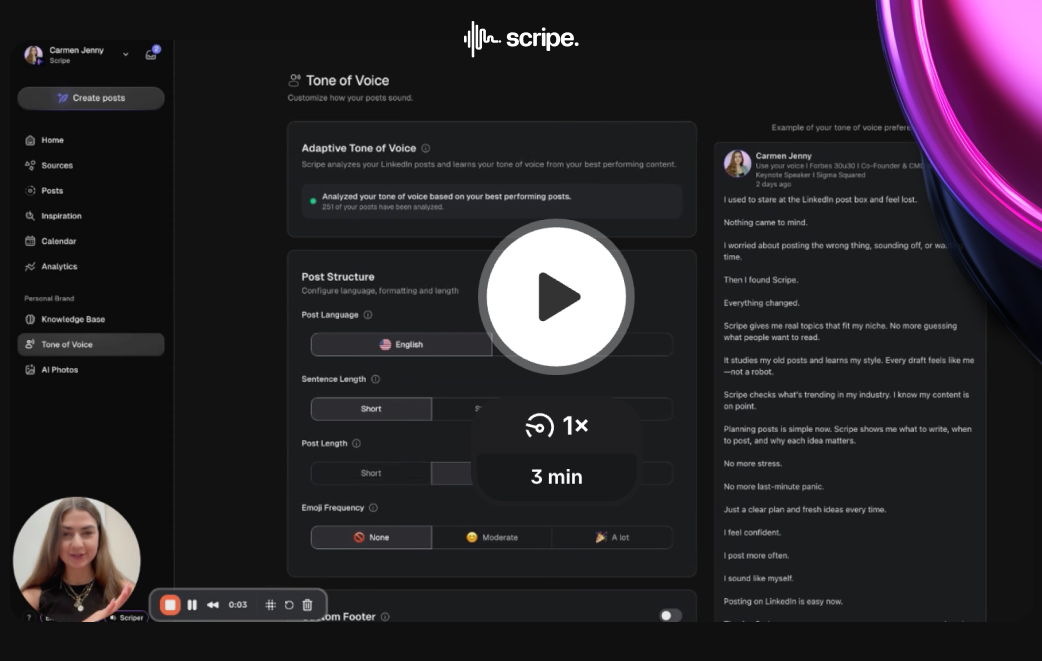Show Adaptive Tone of Voice info tooltip
The width and height of the screenshot is (1042, 661).
(x=426, y=148)
